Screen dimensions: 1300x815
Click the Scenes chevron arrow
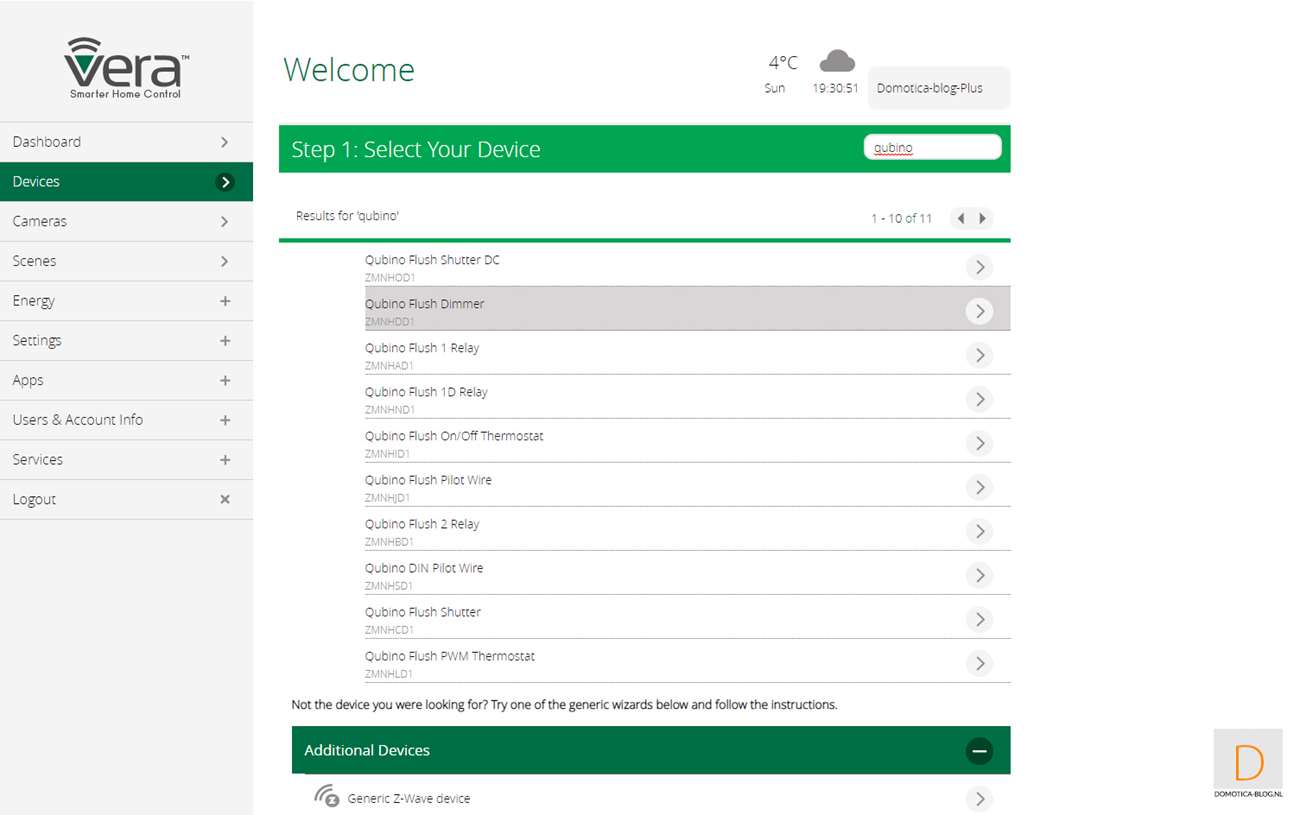[x=225, y=261]
